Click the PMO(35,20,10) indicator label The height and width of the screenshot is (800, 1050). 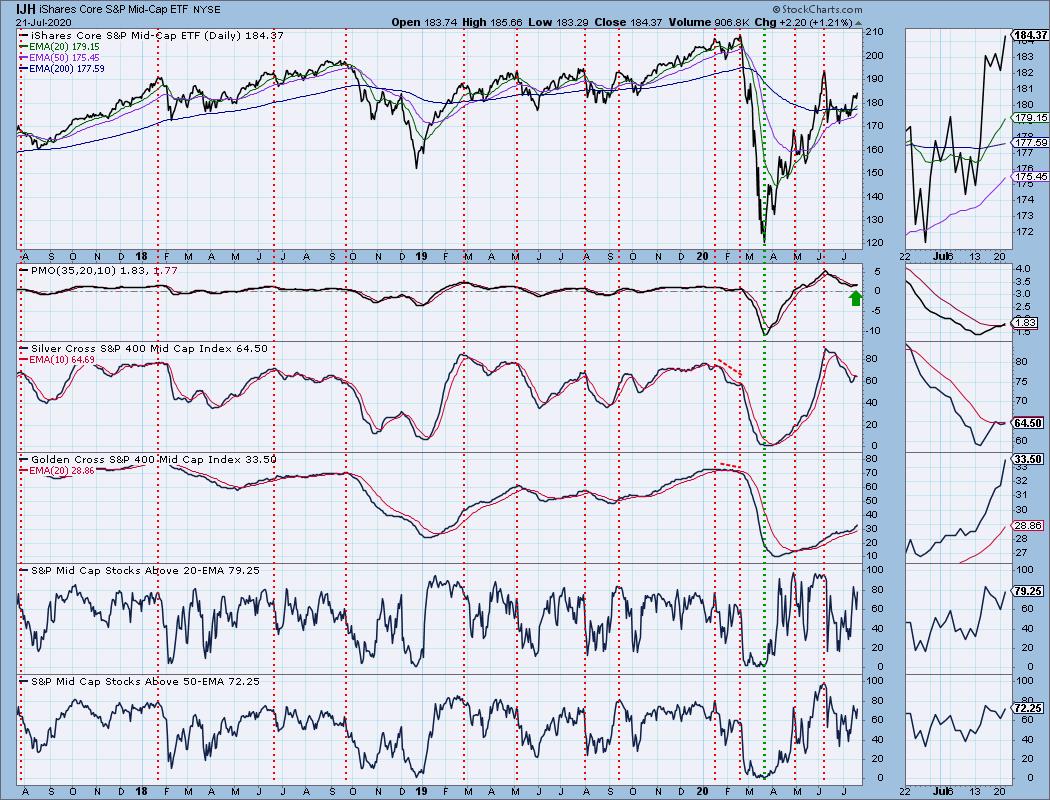[x=98, y=270]
